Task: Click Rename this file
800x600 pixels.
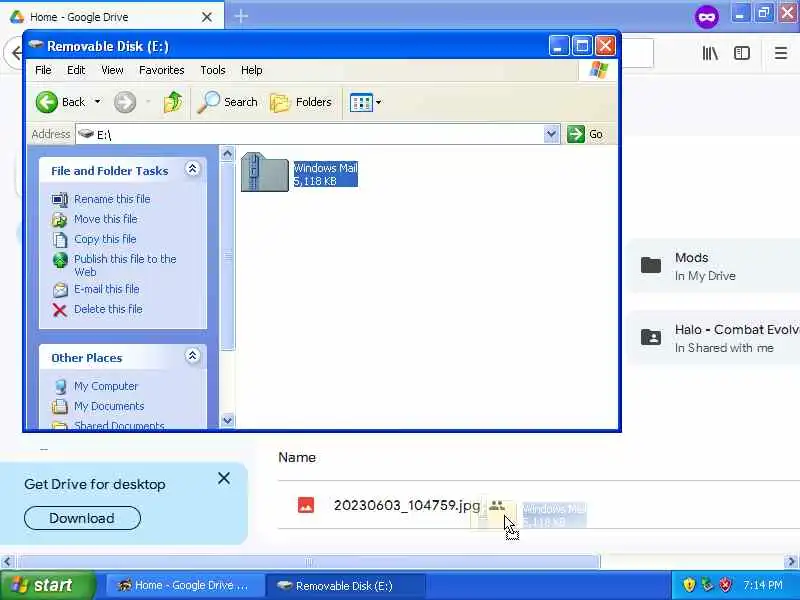Action: point(112,199)
